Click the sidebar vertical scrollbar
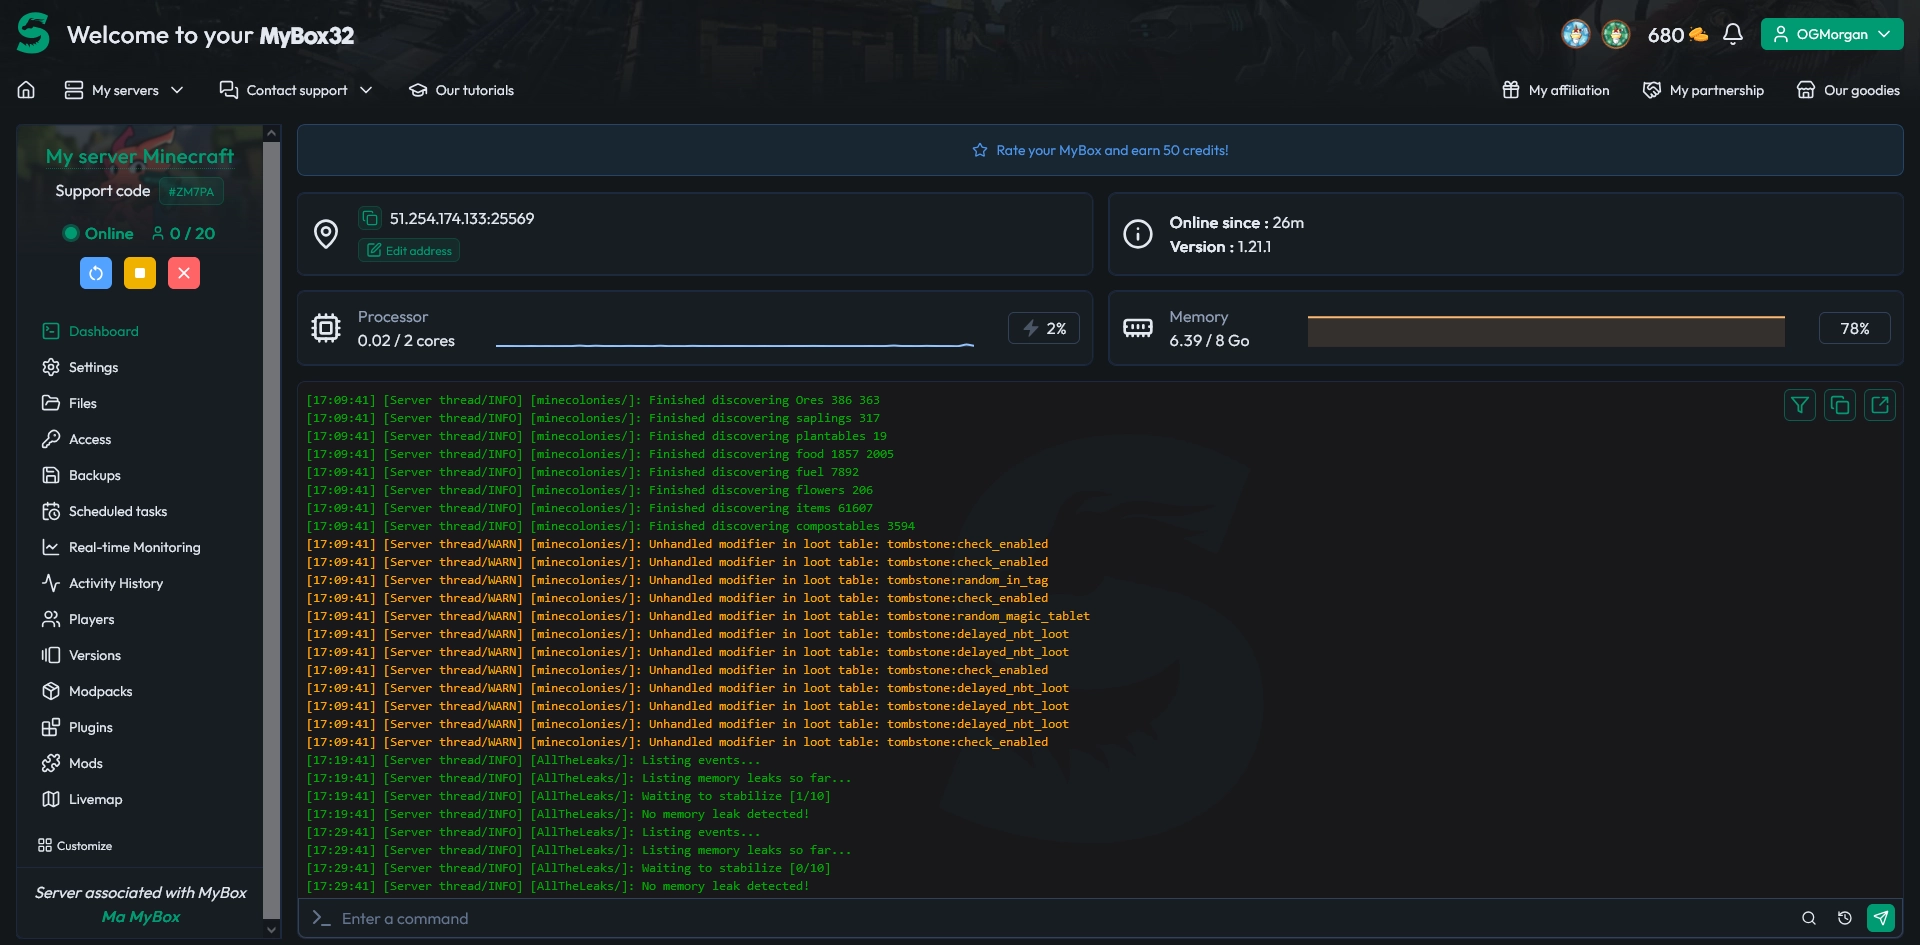Image resolution: width=1920 pixels, height=945 pixels. [271, 530]
